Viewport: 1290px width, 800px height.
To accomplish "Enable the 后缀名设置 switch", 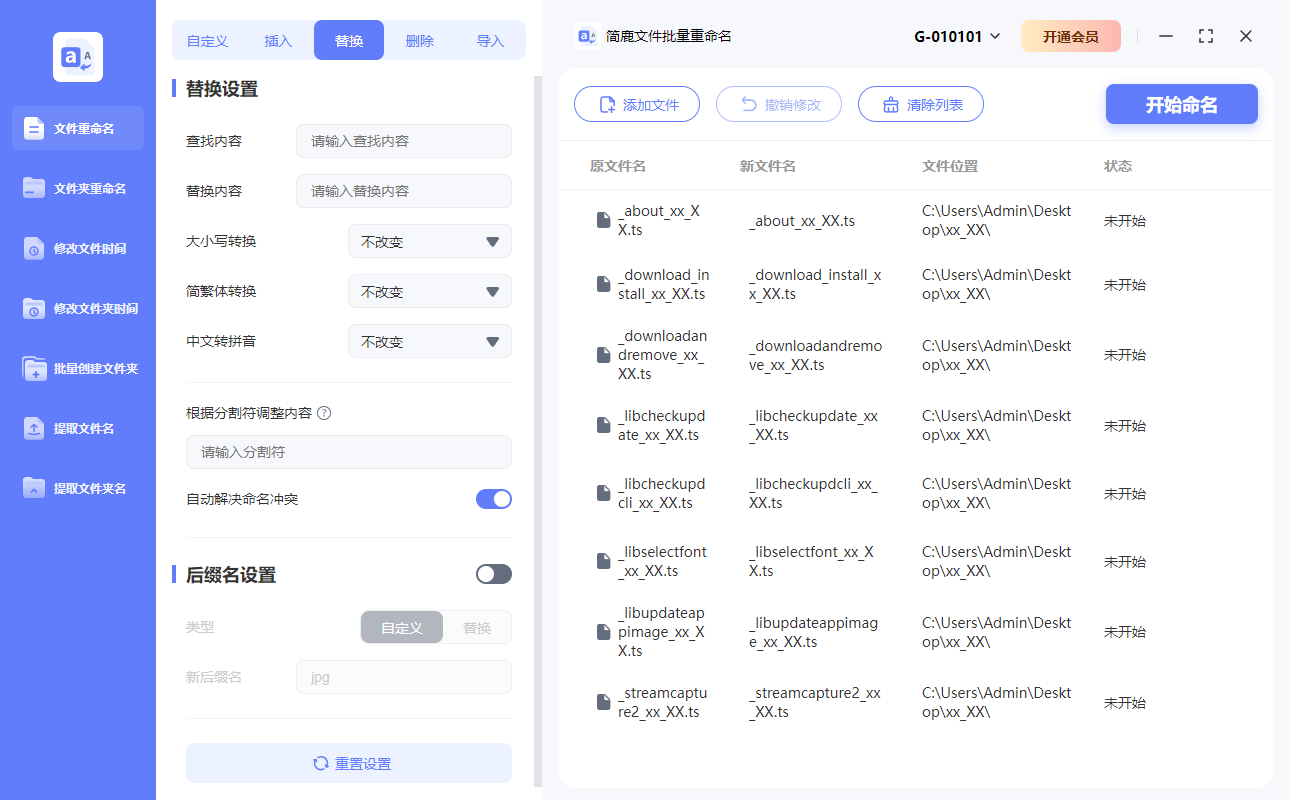I will [493, 573].
